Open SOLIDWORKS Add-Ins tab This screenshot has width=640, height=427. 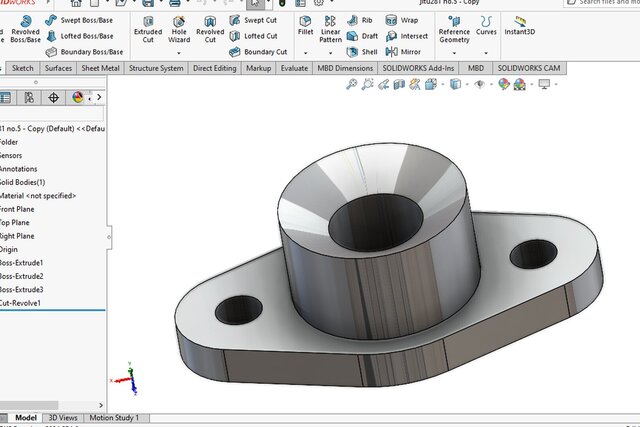418,68
